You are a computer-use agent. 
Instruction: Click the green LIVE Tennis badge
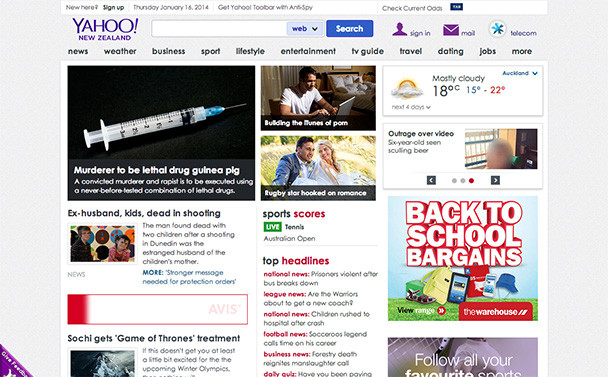pos(273,227)
